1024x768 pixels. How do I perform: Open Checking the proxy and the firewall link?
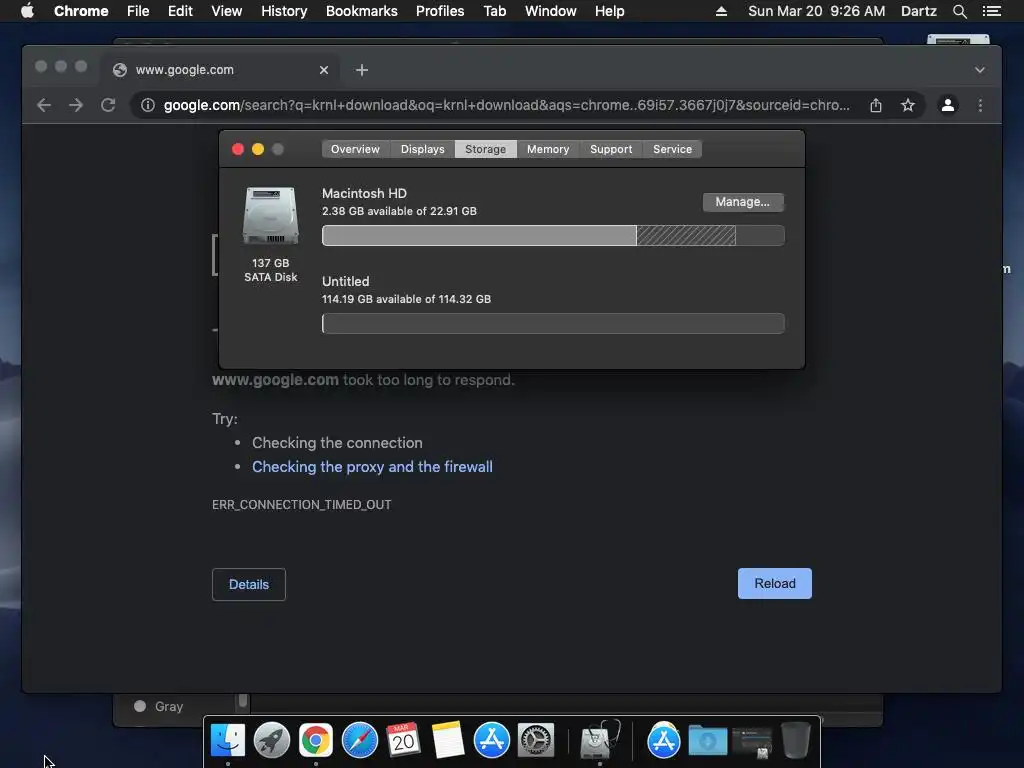pyautogui.click(x=372, y=467)
